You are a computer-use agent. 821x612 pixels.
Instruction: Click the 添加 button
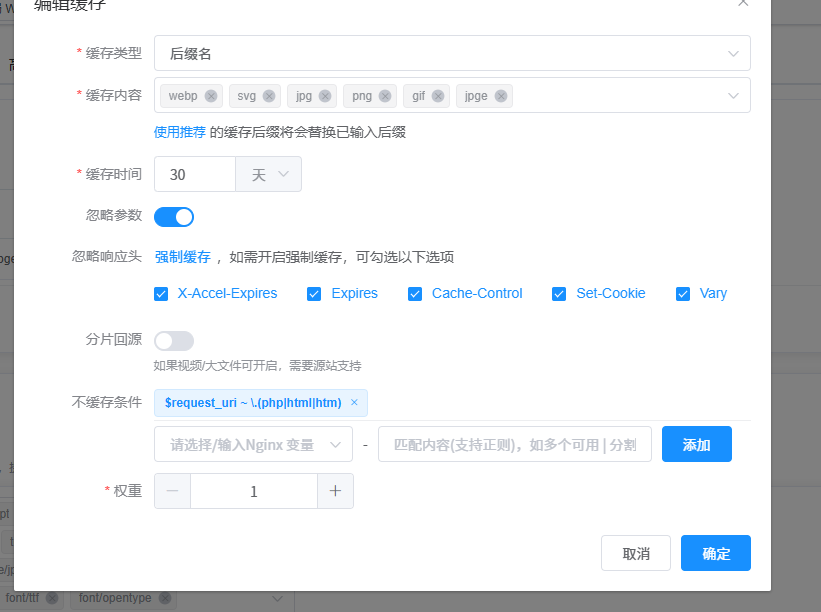point(696,445)
